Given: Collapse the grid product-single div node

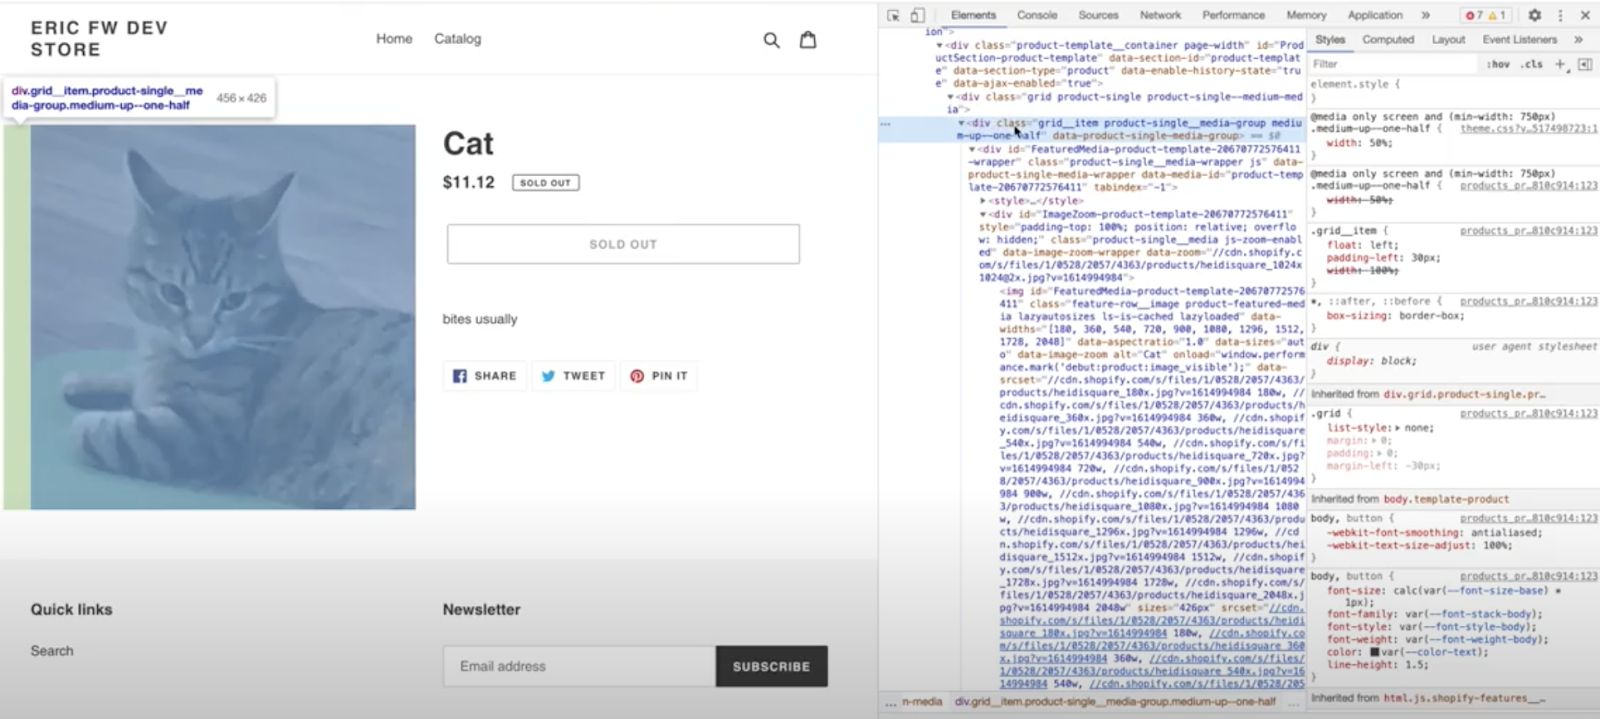Looking at the screenshot, I should tap(950, 97).
